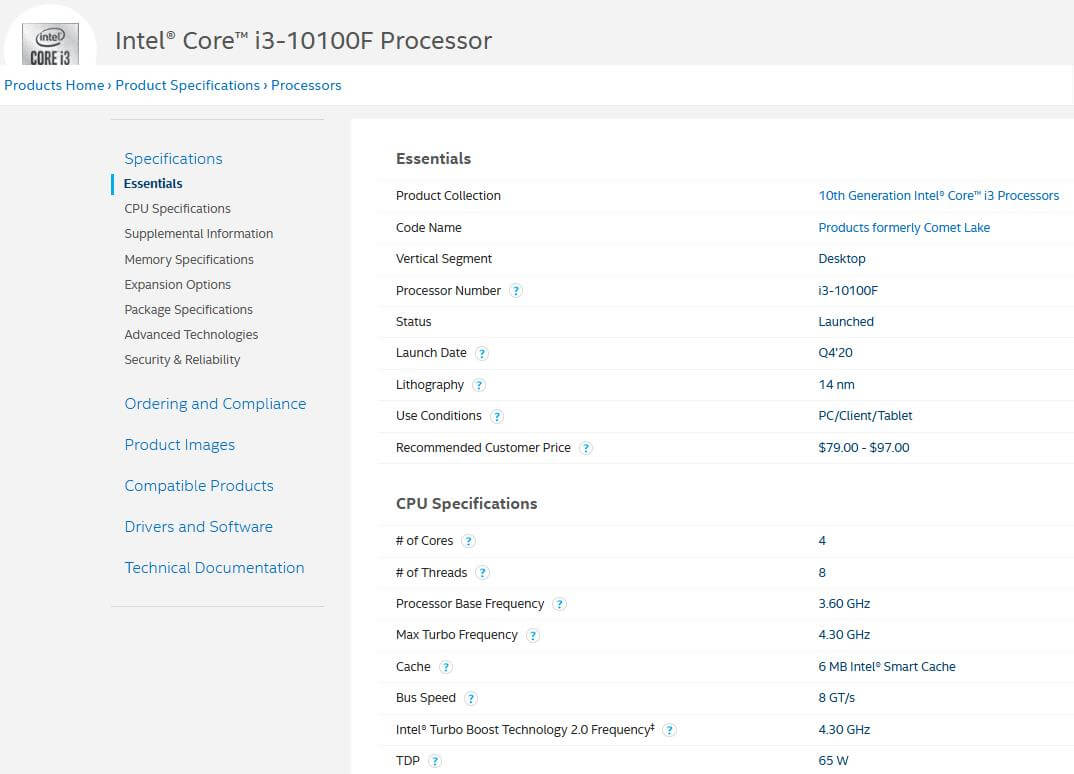Open Drivers and Software section
The width and height of the screenshot is (1074, 774).
click(198, 527)
